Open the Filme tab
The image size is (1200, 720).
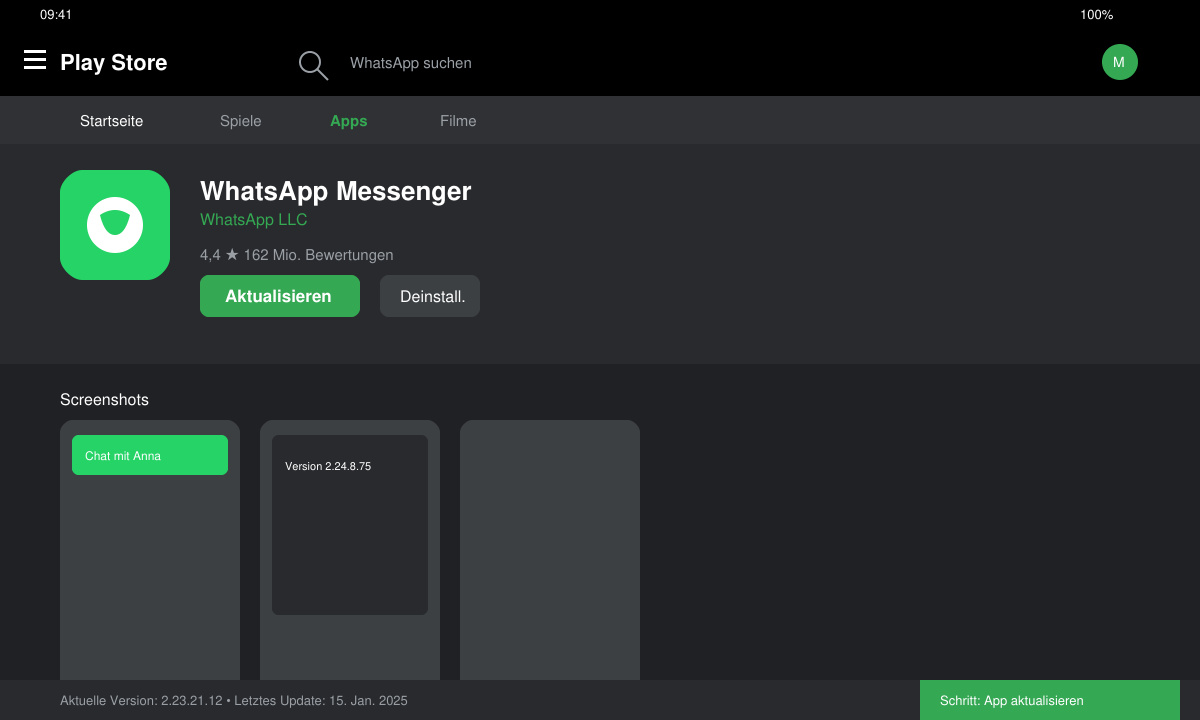458,121
